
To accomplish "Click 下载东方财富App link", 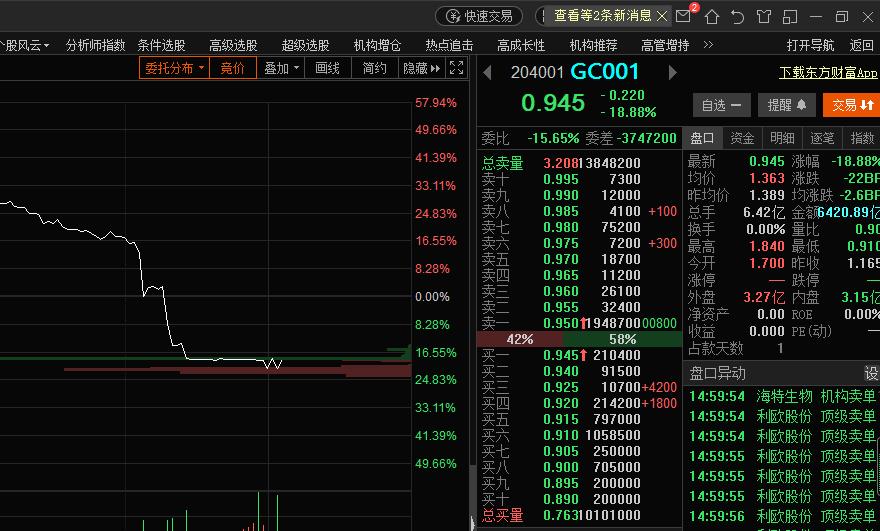I will (x=828, y=72).
